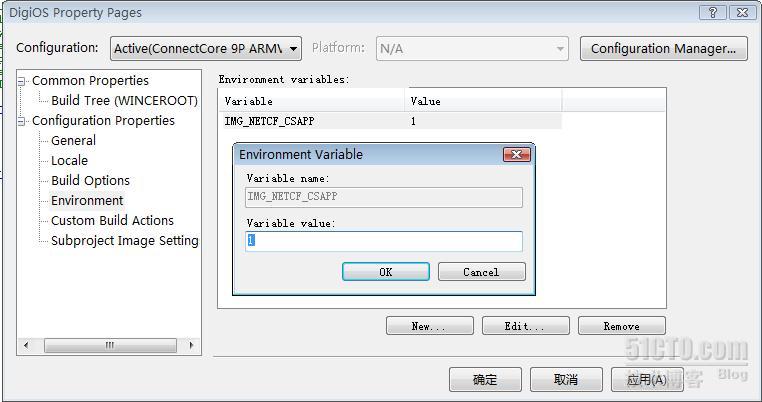Select Build Tree (WINCEROOT) tree item

[124, 101]
